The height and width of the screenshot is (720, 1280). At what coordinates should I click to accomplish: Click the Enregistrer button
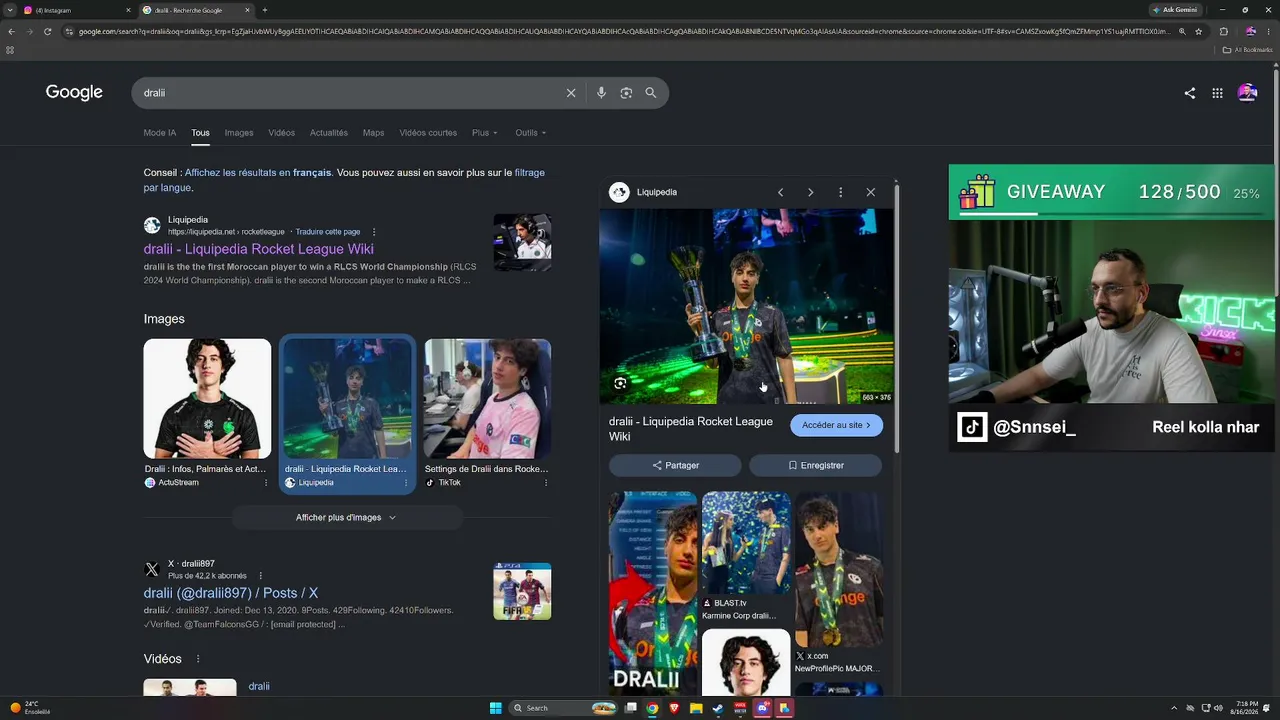click(816, 465)
